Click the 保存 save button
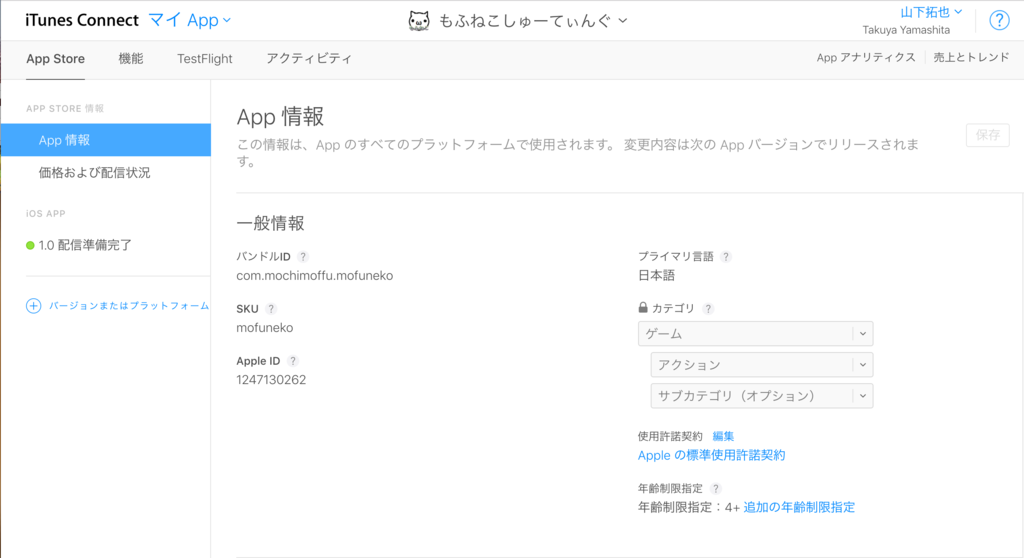This screenshot has height=558, width=1024. (987, 135)
